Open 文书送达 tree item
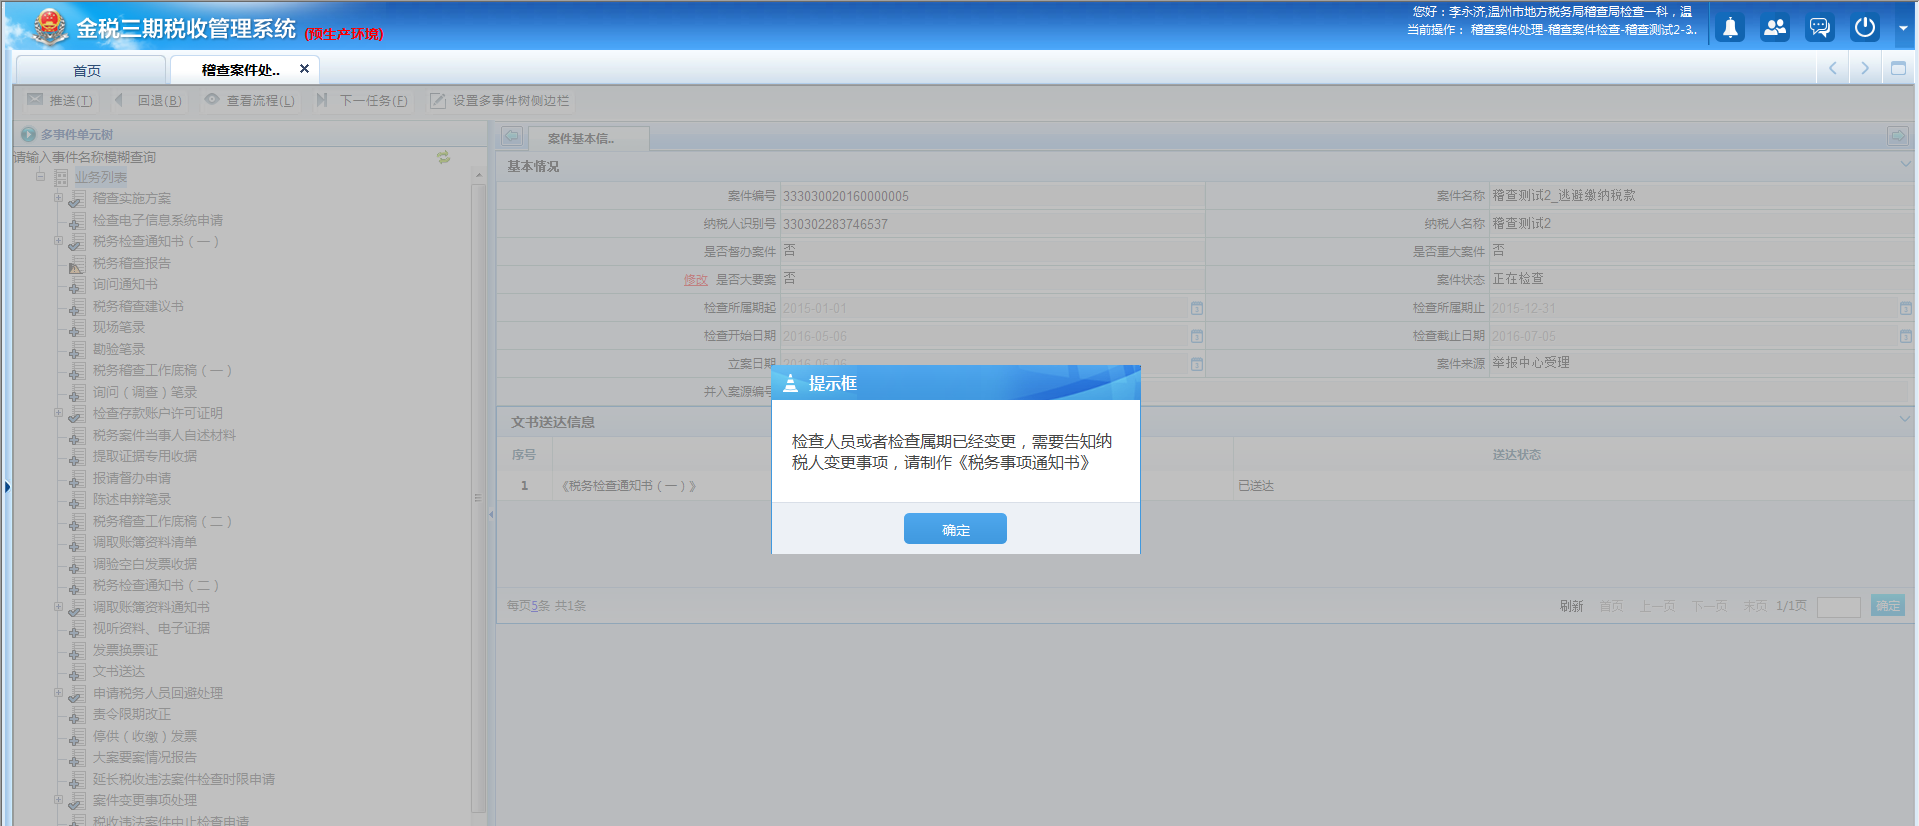Screen dimensions: 1919x826 pos(119,671)
